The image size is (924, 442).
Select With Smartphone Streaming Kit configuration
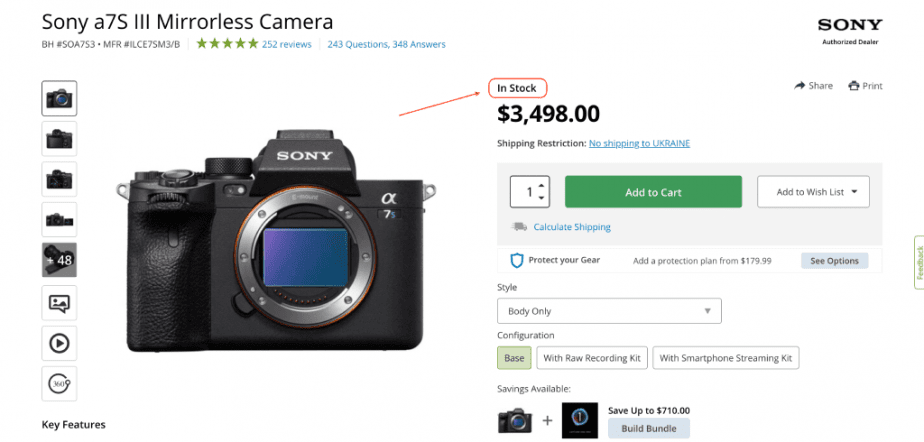coord(725,358)
